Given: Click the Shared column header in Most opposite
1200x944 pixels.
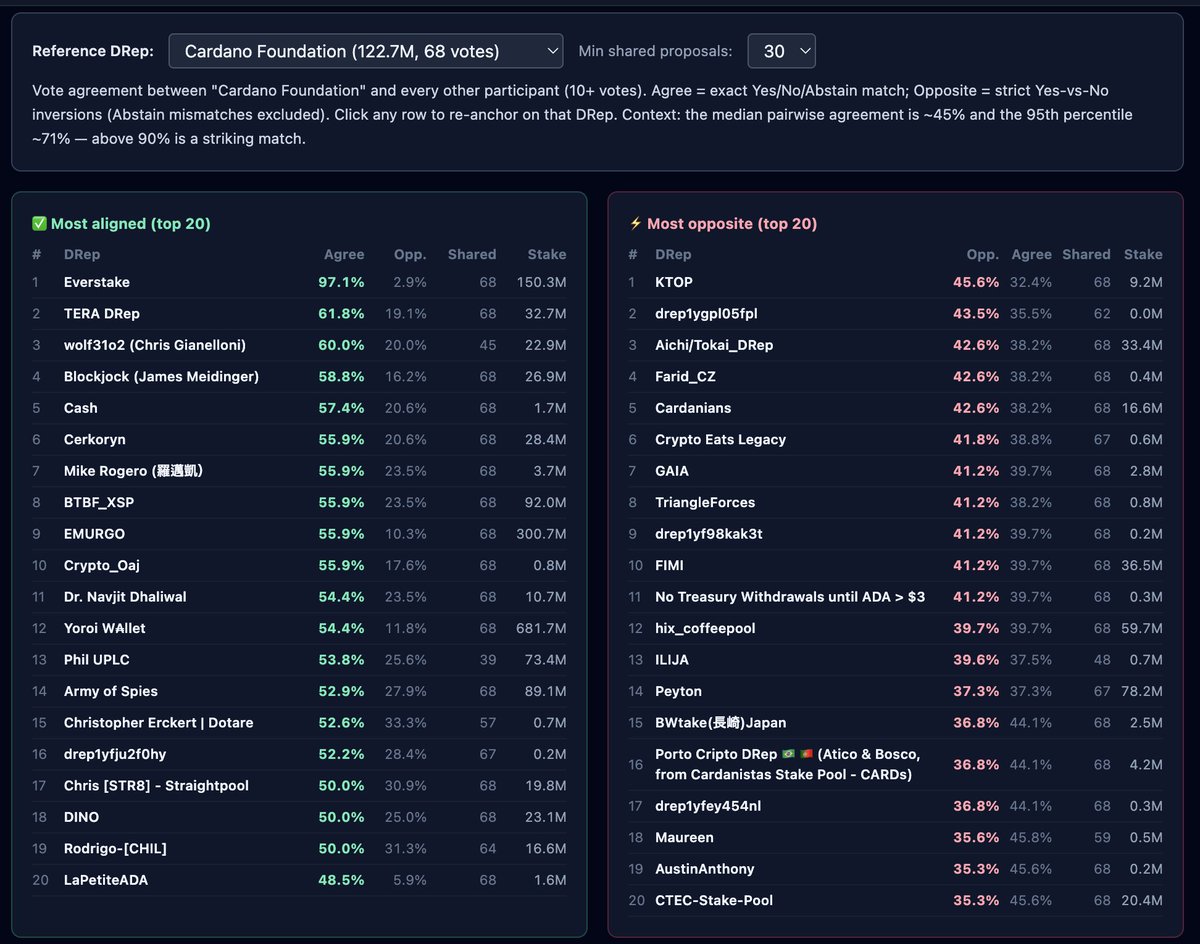Looking at the screenshot, I should [x=1087, y=255].
